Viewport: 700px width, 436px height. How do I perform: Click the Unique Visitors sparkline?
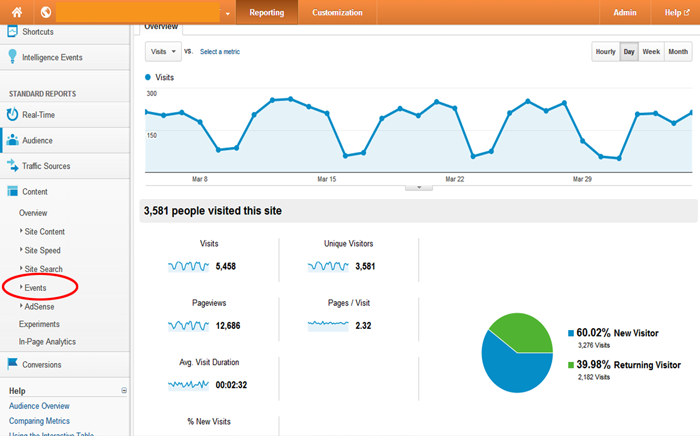click(x=328, y=266)
